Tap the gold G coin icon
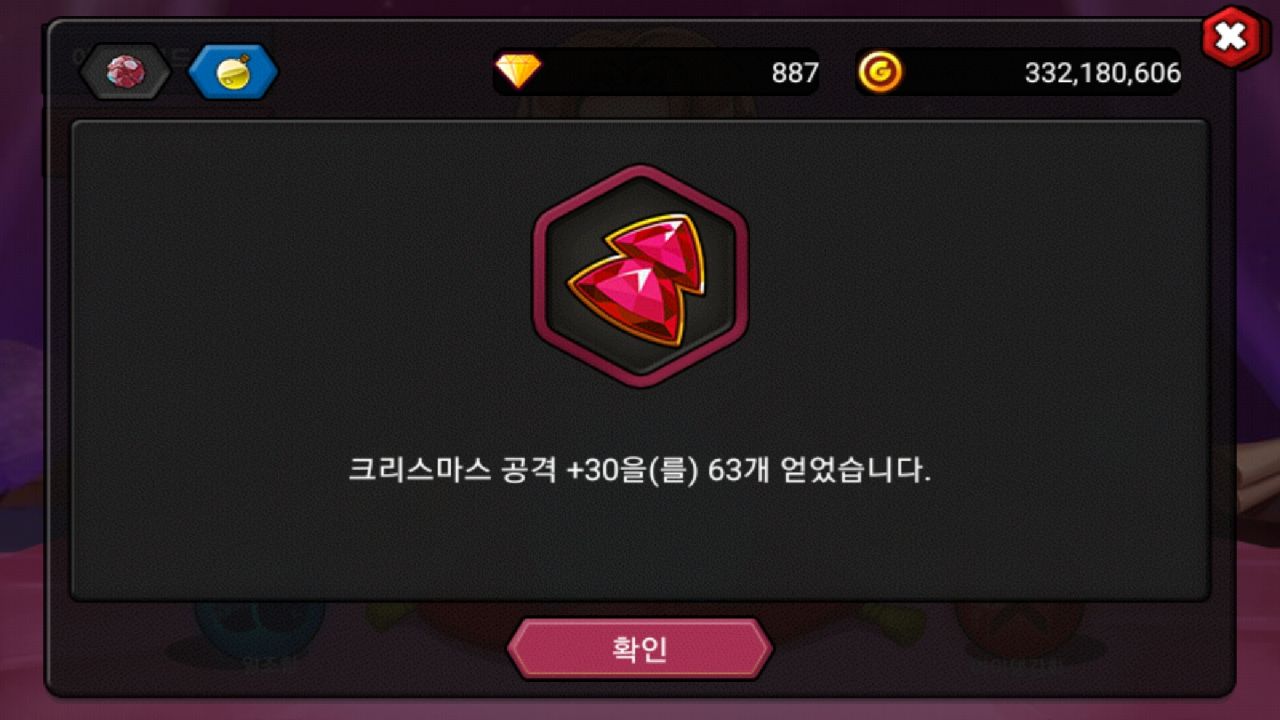The image size is (1280, 720). (880, 72)
